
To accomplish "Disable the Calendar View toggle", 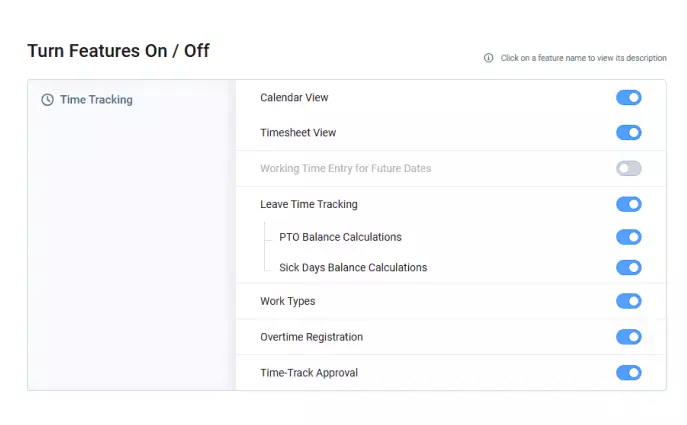I will coord(628,98).
